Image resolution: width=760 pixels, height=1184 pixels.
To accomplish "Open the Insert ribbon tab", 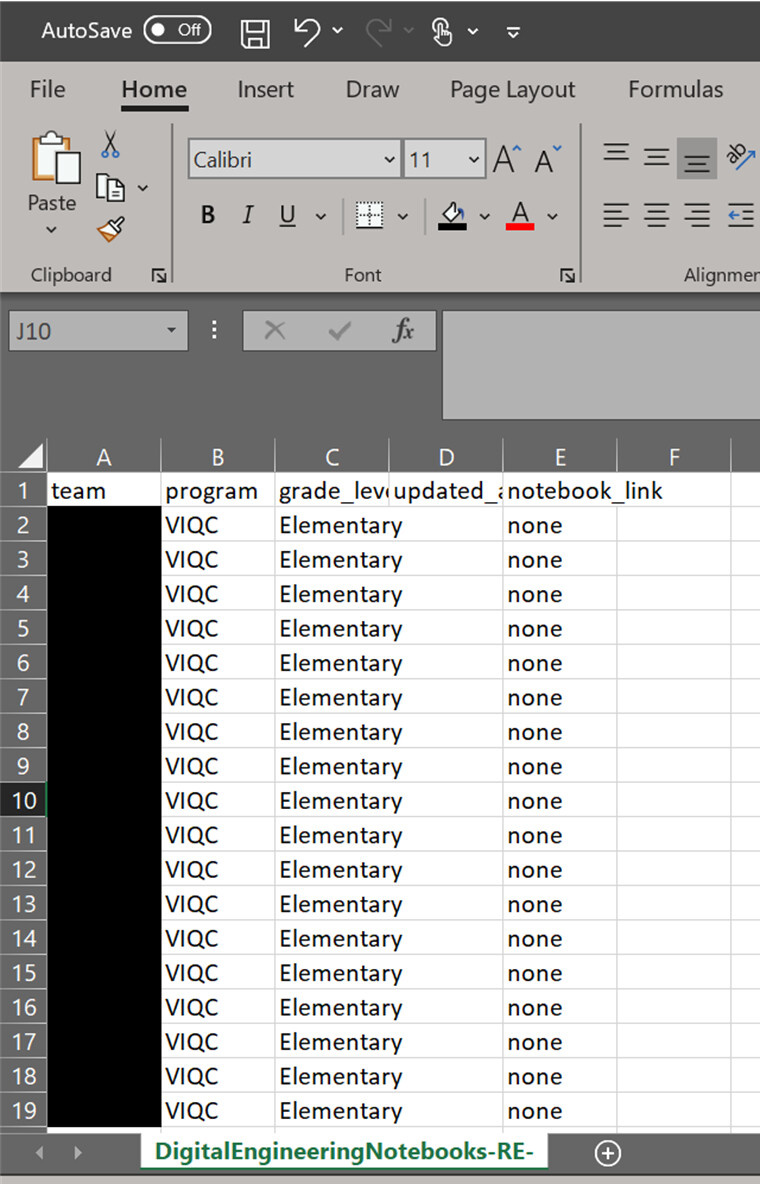I will click(x=265, y=89).
